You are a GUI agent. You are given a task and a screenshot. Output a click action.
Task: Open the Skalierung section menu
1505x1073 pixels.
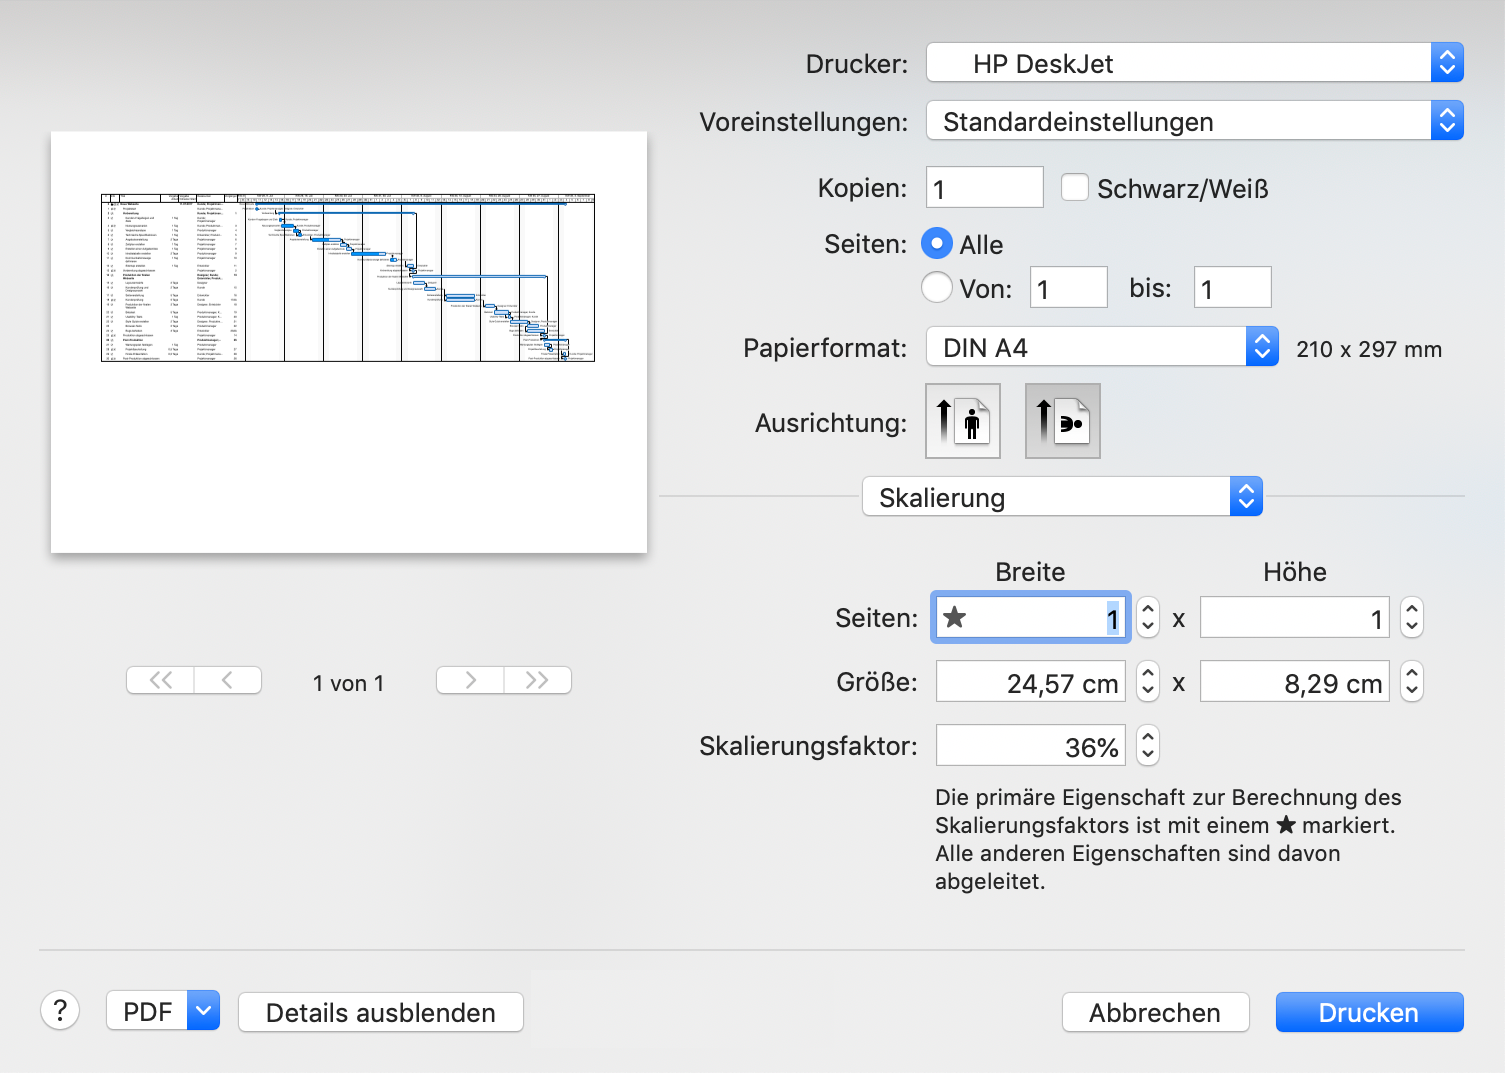1061,497
